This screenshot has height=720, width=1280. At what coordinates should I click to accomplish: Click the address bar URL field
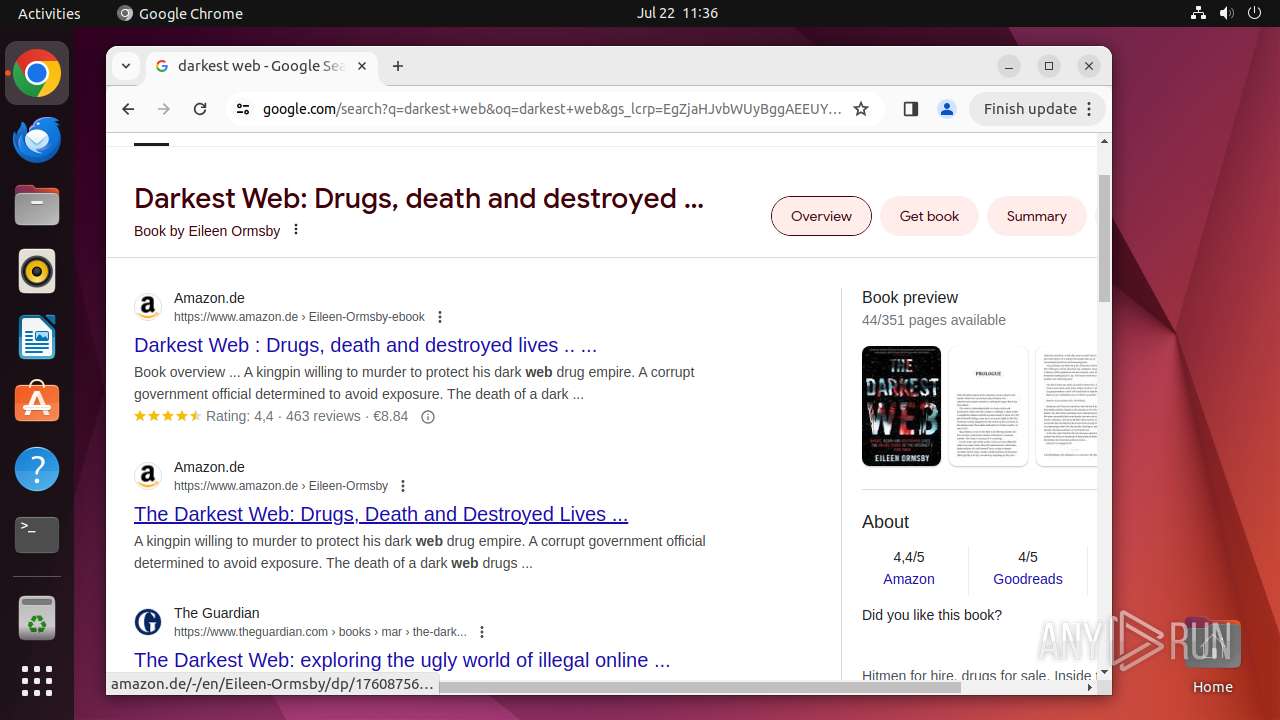tap(552, 109)
